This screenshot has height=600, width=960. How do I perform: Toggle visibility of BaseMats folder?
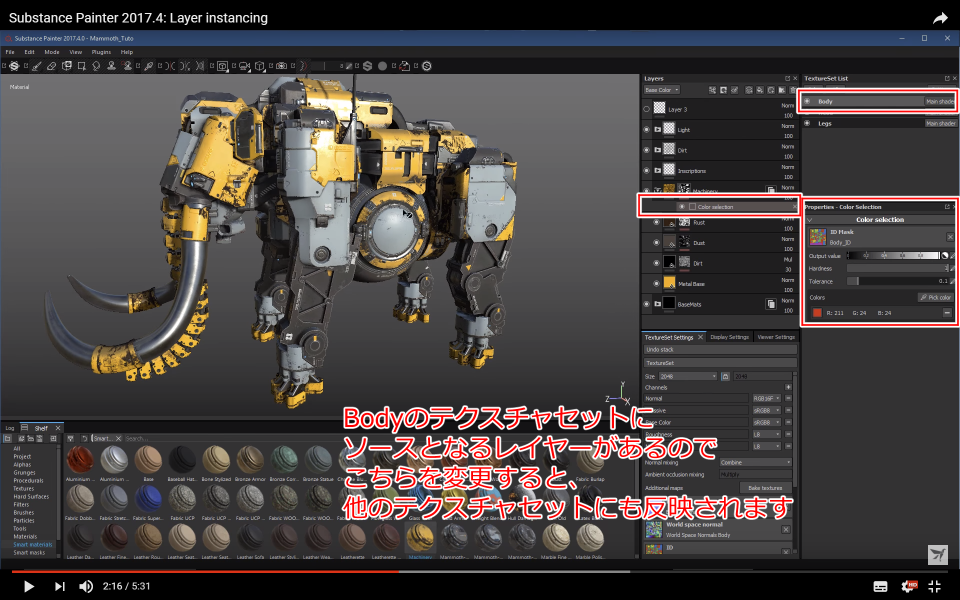point(647,304)
